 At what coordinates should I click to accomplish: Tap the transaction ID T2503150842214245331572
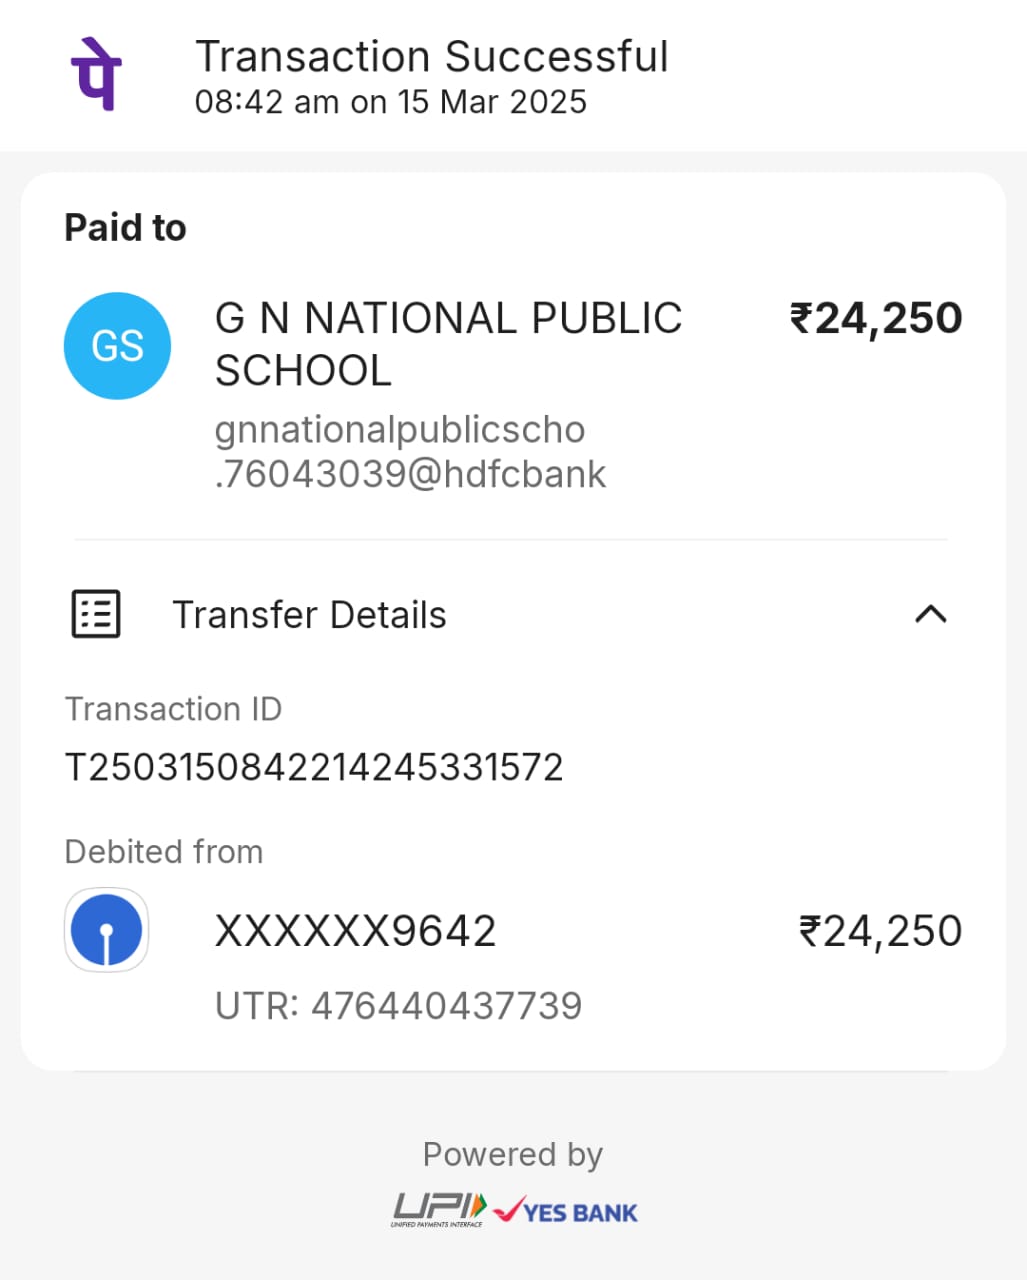314,768
